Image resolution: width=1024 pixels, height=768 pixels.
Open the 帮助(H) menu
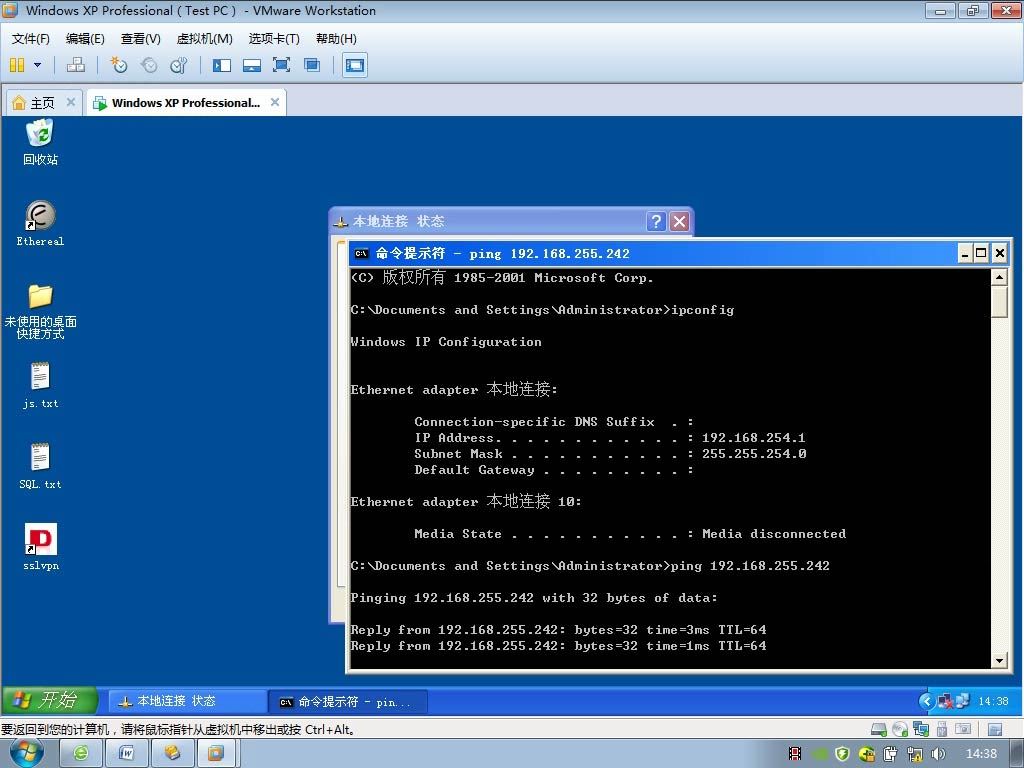coord(336,39)
